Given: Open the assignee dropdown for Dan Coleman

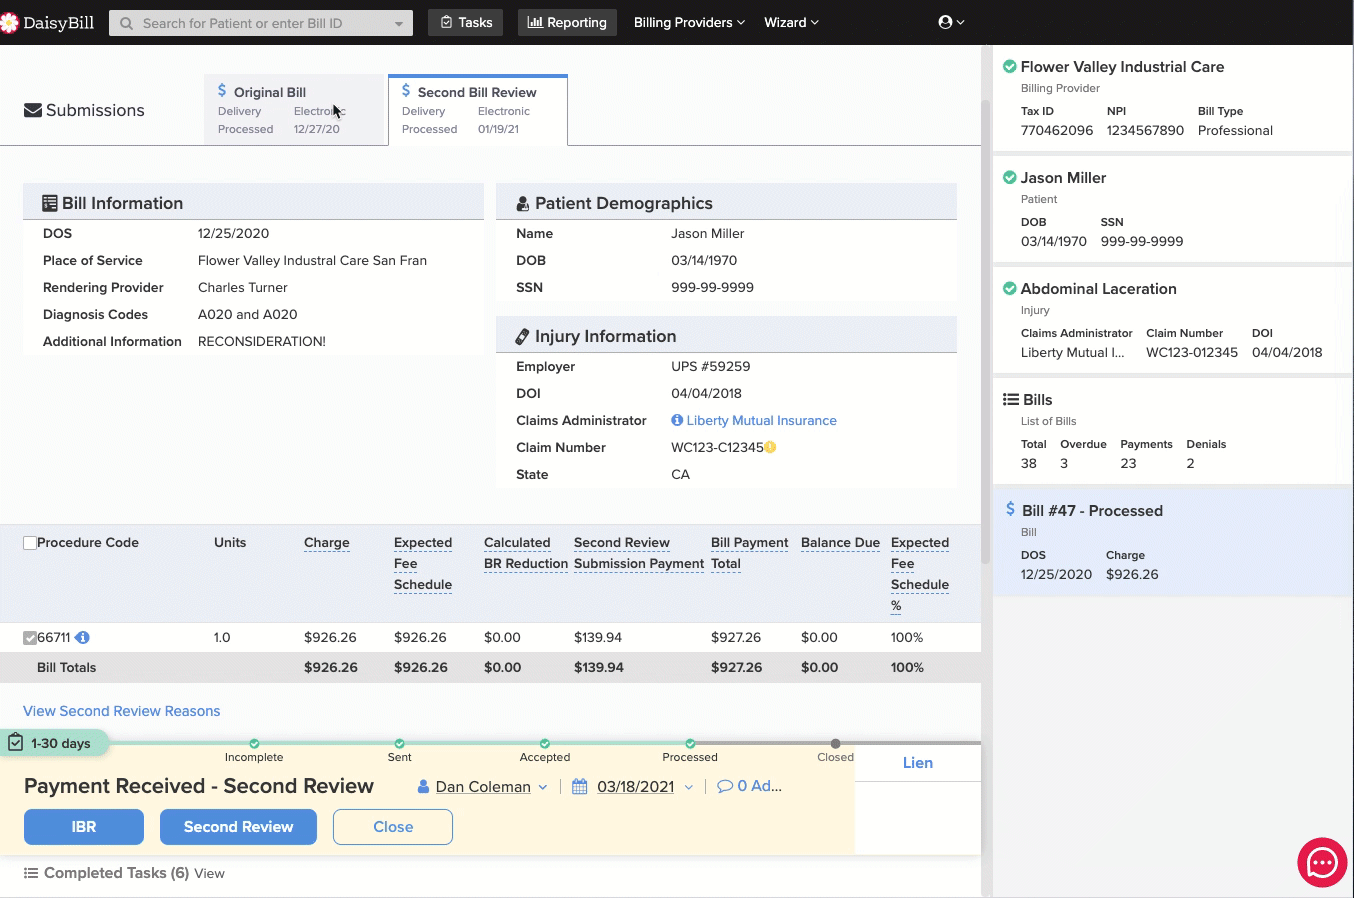Looking at the screenshot, I should pyautogui.click(x=543, y=787).
